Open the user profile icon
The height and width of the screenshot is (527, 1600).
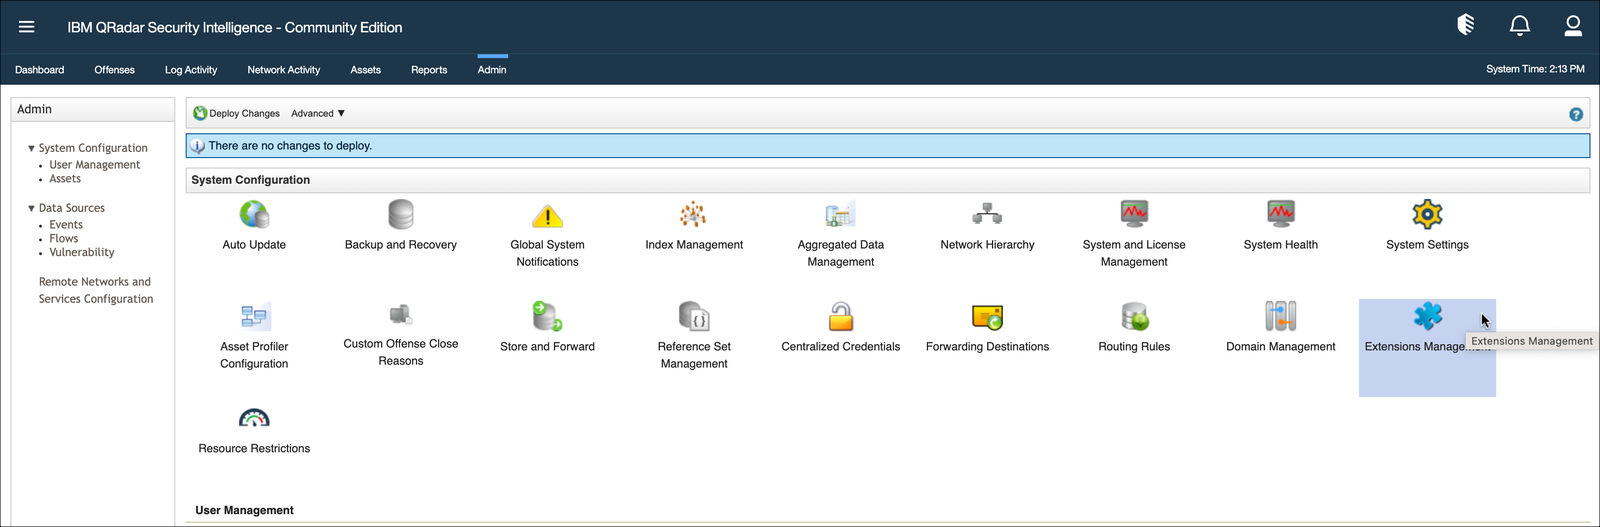1573,26
